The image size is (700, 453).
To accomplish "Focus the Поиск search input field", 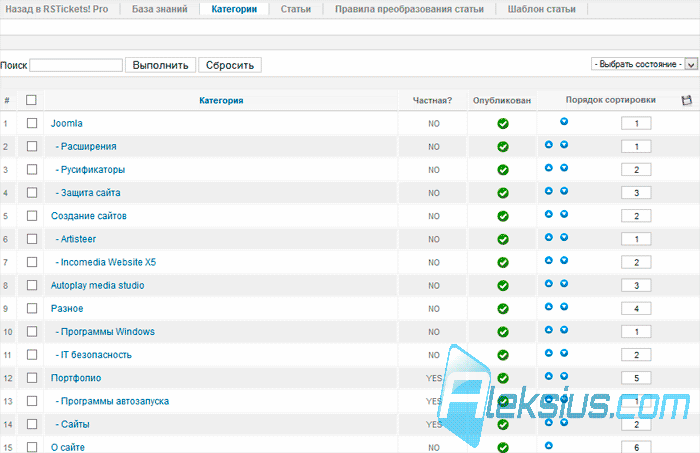I will [x=76, y=65].
